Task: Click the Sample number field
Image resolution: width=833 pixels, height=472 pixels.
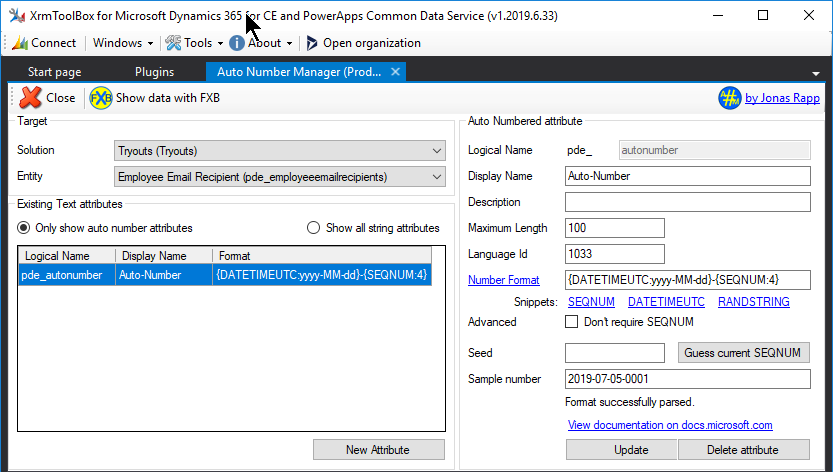Action: click(688, 379)
